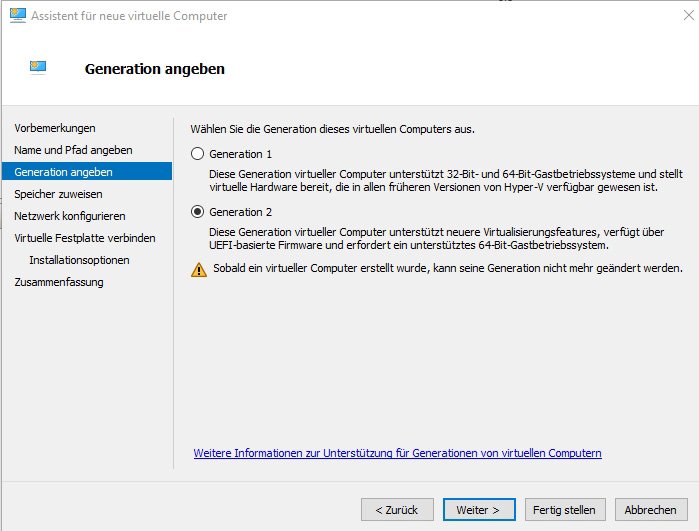
Task: Cancel the wizard with Abbrechen
Action: (x=650, y=509)
